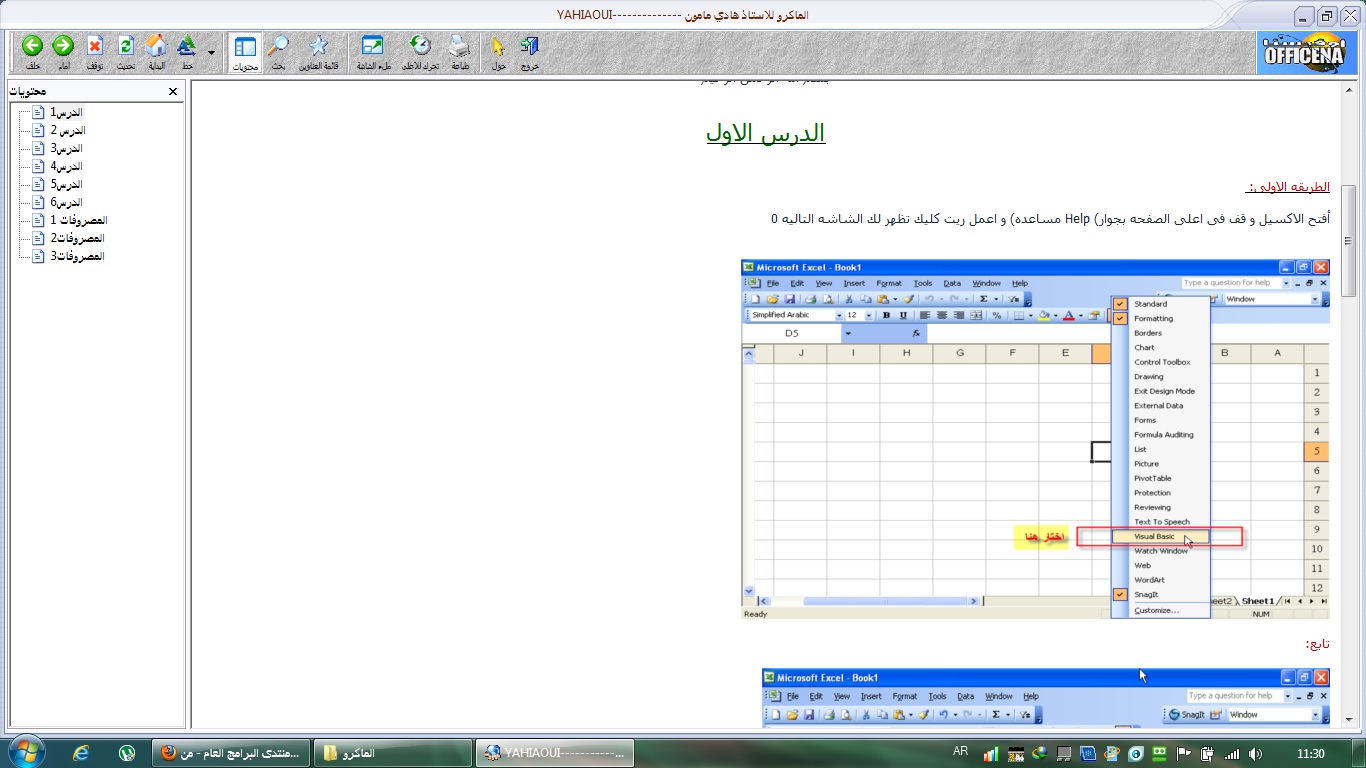The image size is (1366, 768).
Task: Go back with the خلف arrow button
Action: [x=32, y=52]
